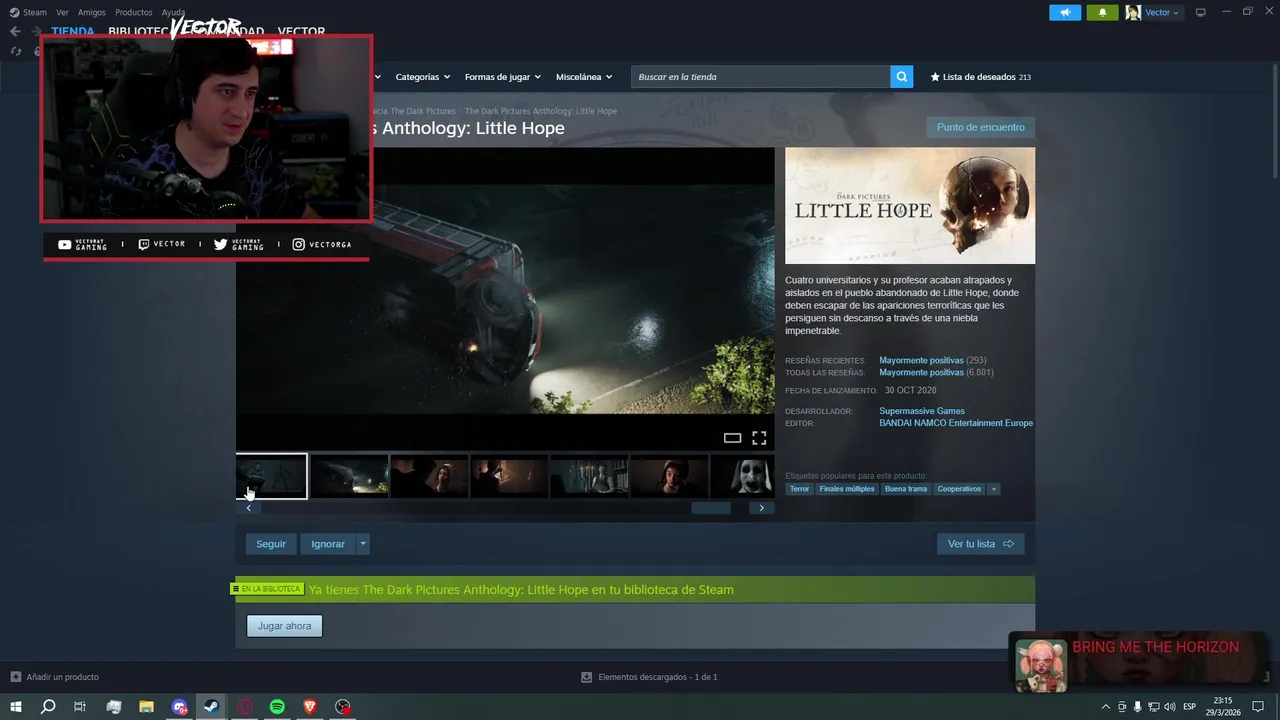Open Brave browser from taskbar
Screen dimensions: 1280x720
[310, 707]
